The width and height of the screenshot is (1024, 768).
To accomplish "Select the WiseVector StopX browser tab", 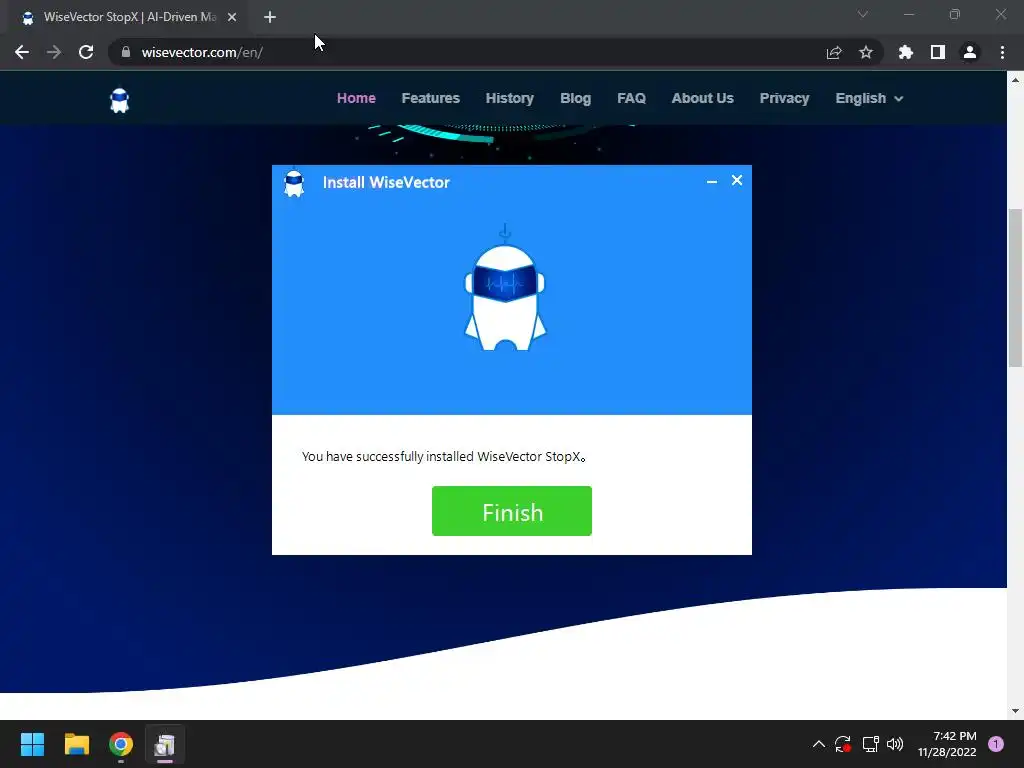I will [127, 18].
